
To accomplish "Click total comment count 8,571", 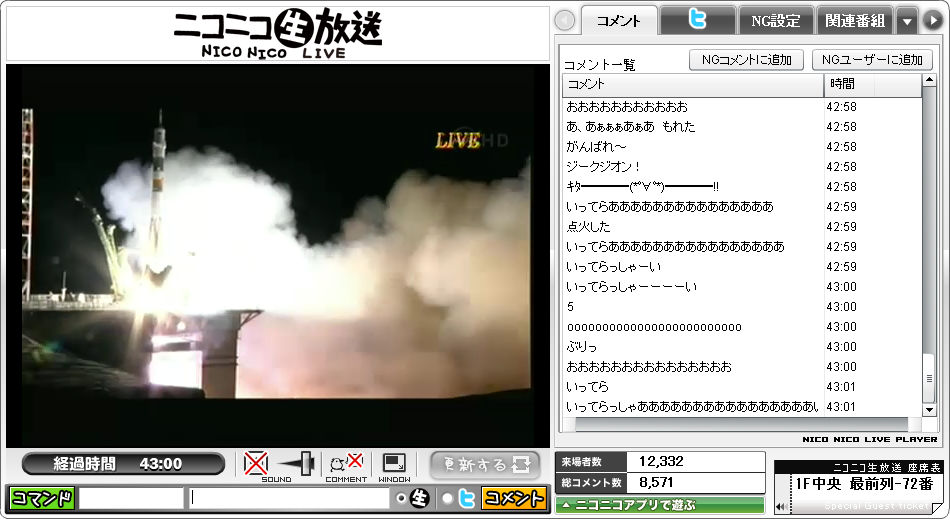I will (x=656, y=482).
